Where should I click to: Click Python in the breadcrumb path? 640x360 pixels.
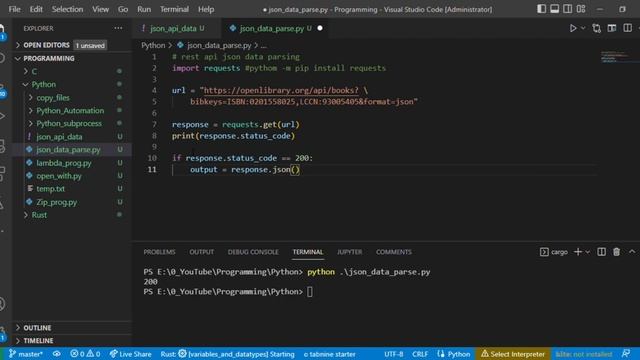[x=153, y=45]
